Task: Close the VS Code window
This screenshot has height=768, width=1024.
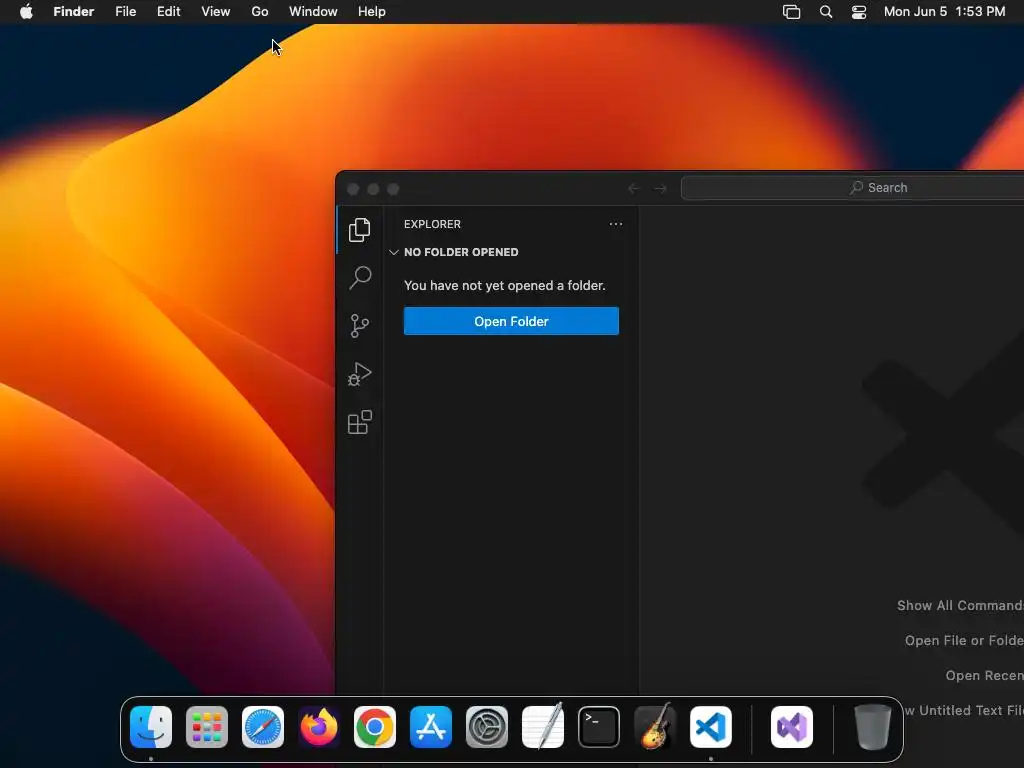Action: point(353,189)
